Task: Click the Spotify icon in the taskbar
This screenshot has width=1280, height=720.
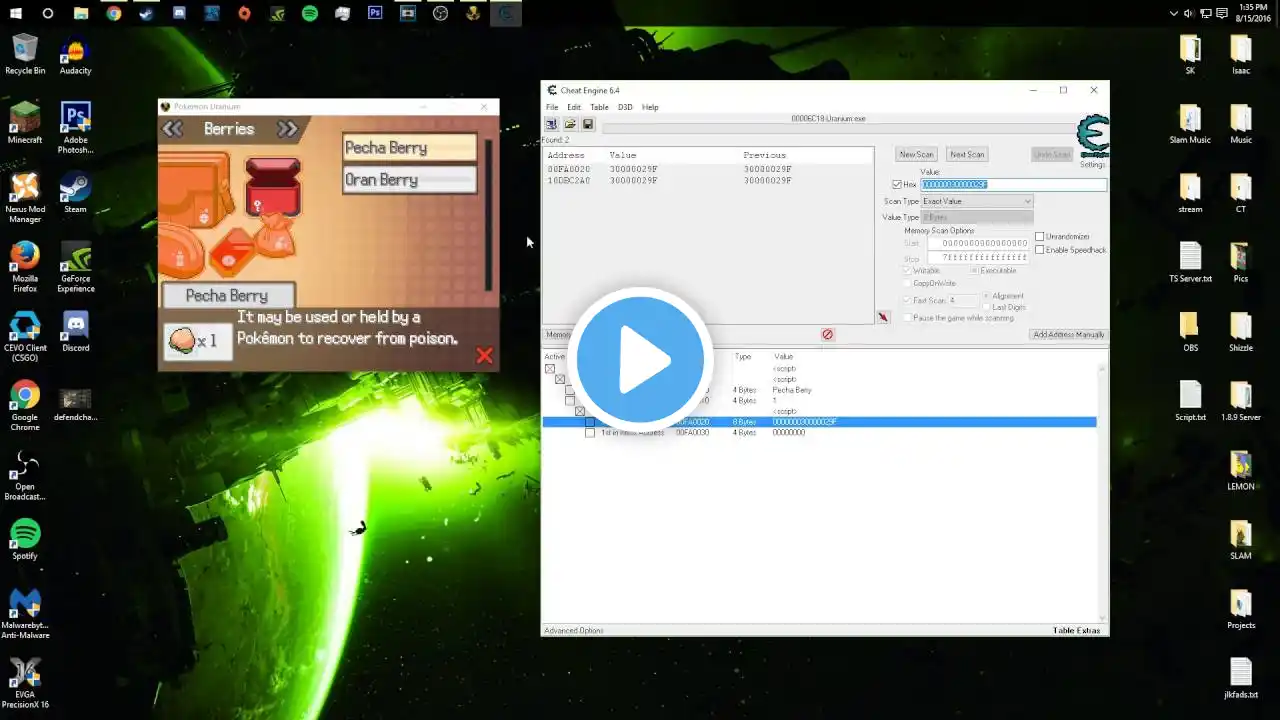Action: (310, 13)
